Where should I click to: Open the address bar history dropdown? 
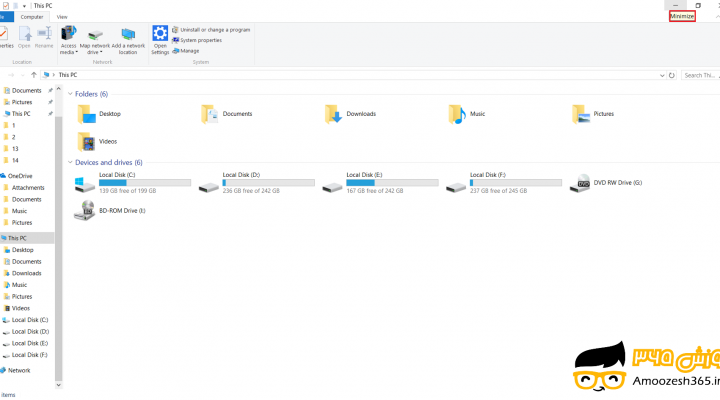(x=662, y=75)
